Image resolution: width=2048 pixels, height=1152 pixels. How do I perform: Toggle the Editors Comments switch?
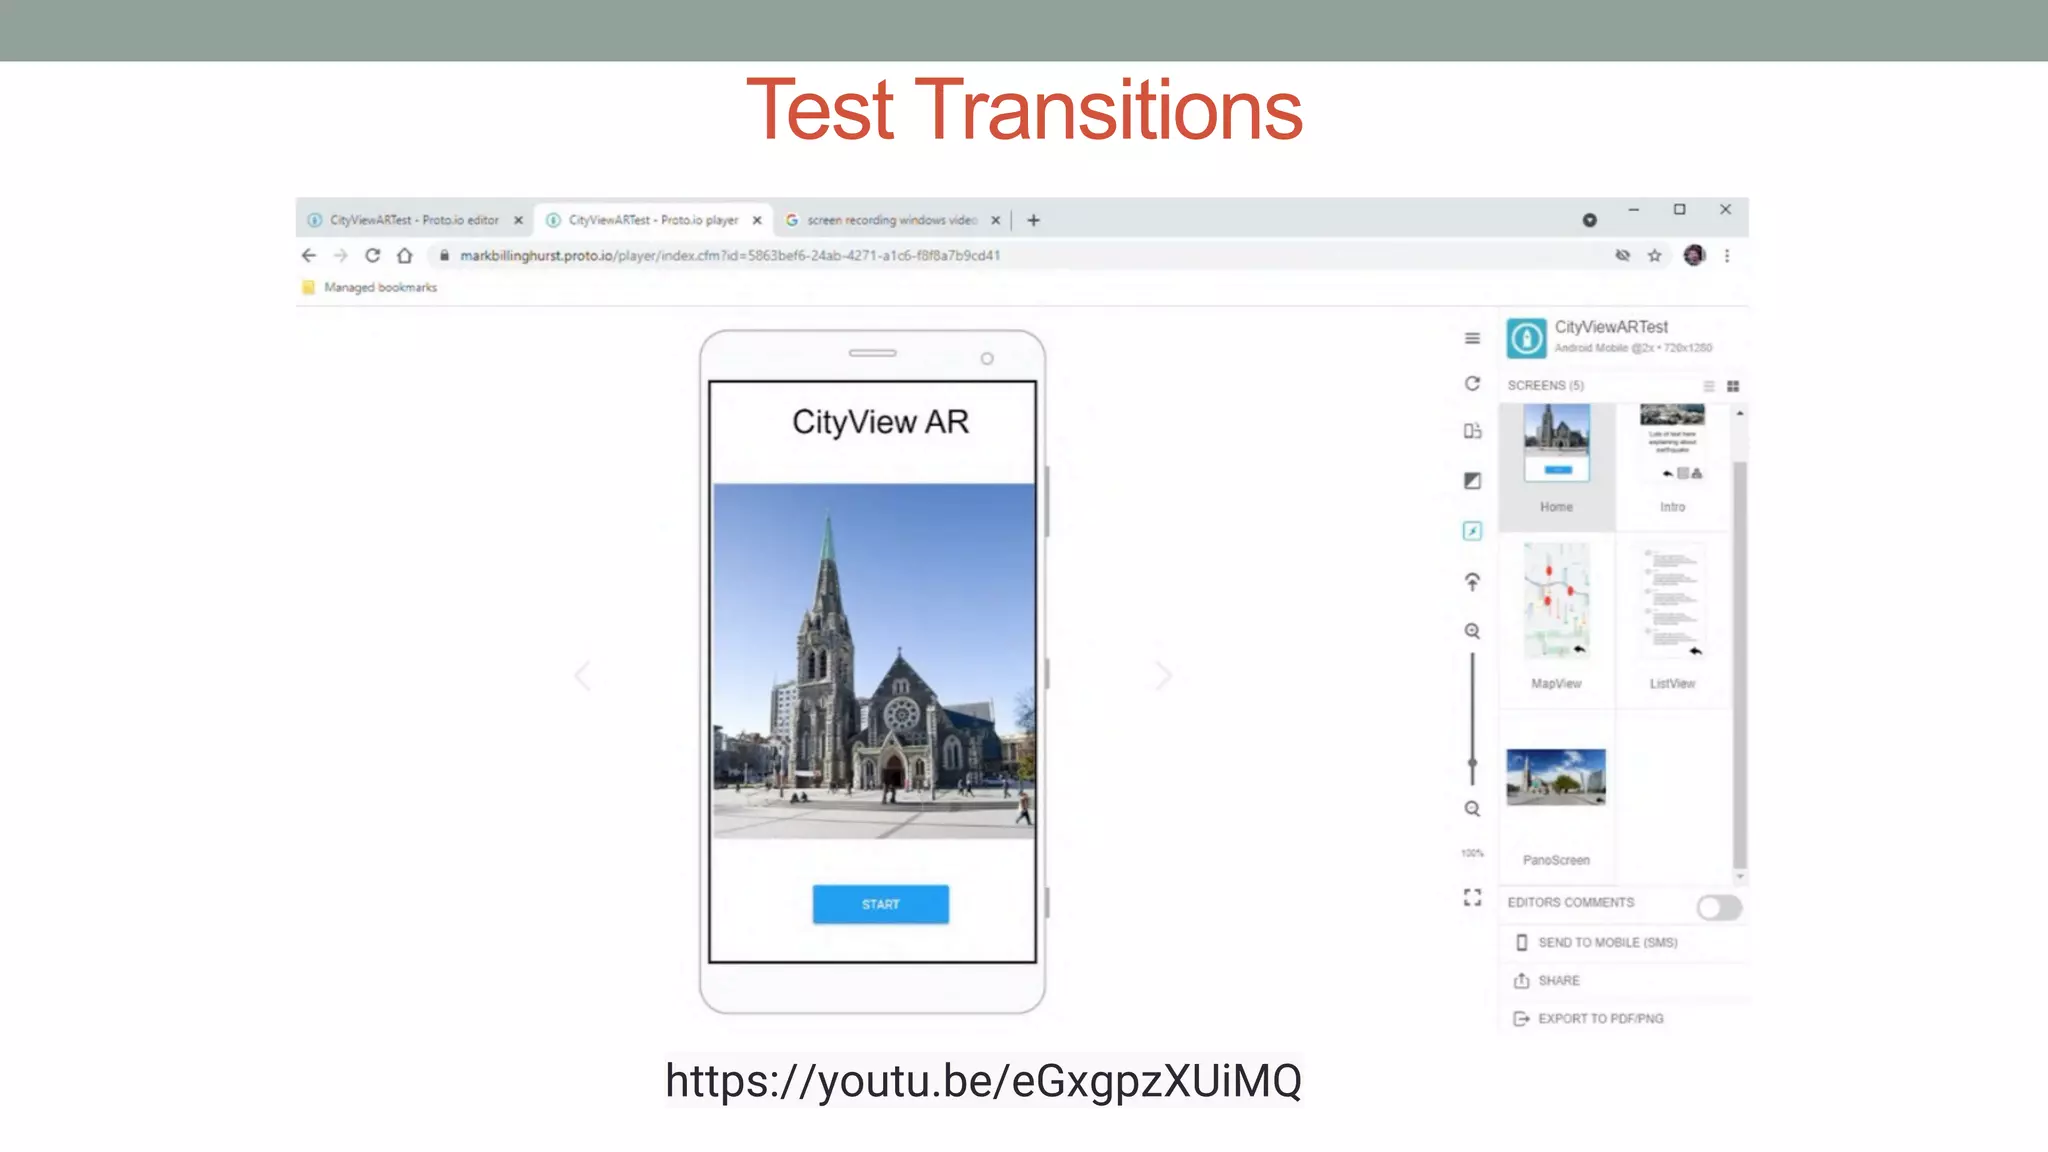tap(1719, 907)
